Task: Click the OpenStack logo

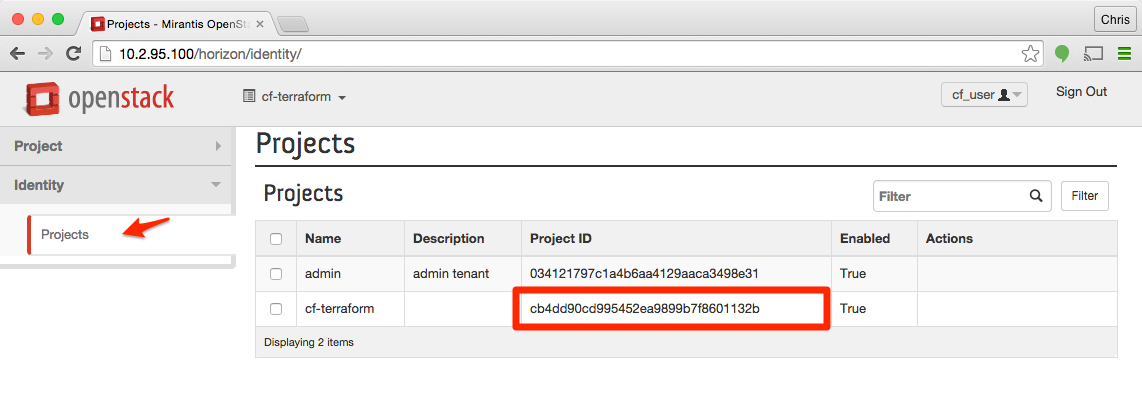Action: (100, 99)
